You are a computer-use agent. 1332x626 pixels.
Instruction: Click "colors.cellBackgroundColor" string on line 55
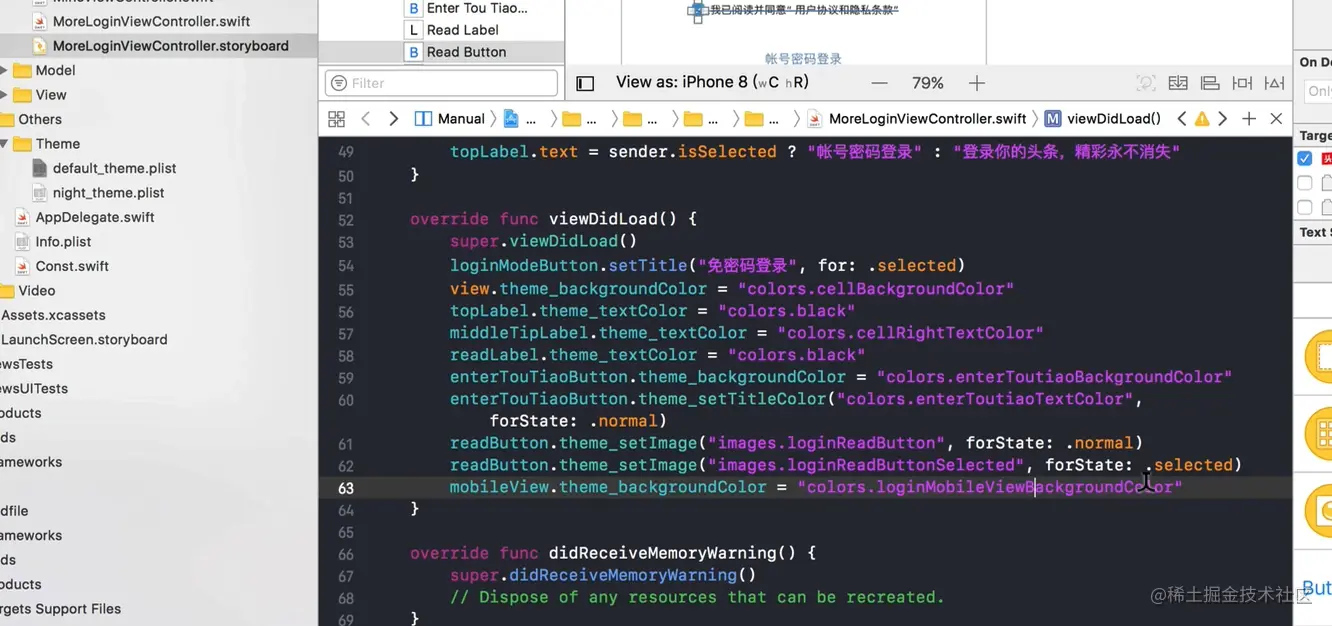coord(876,289)
